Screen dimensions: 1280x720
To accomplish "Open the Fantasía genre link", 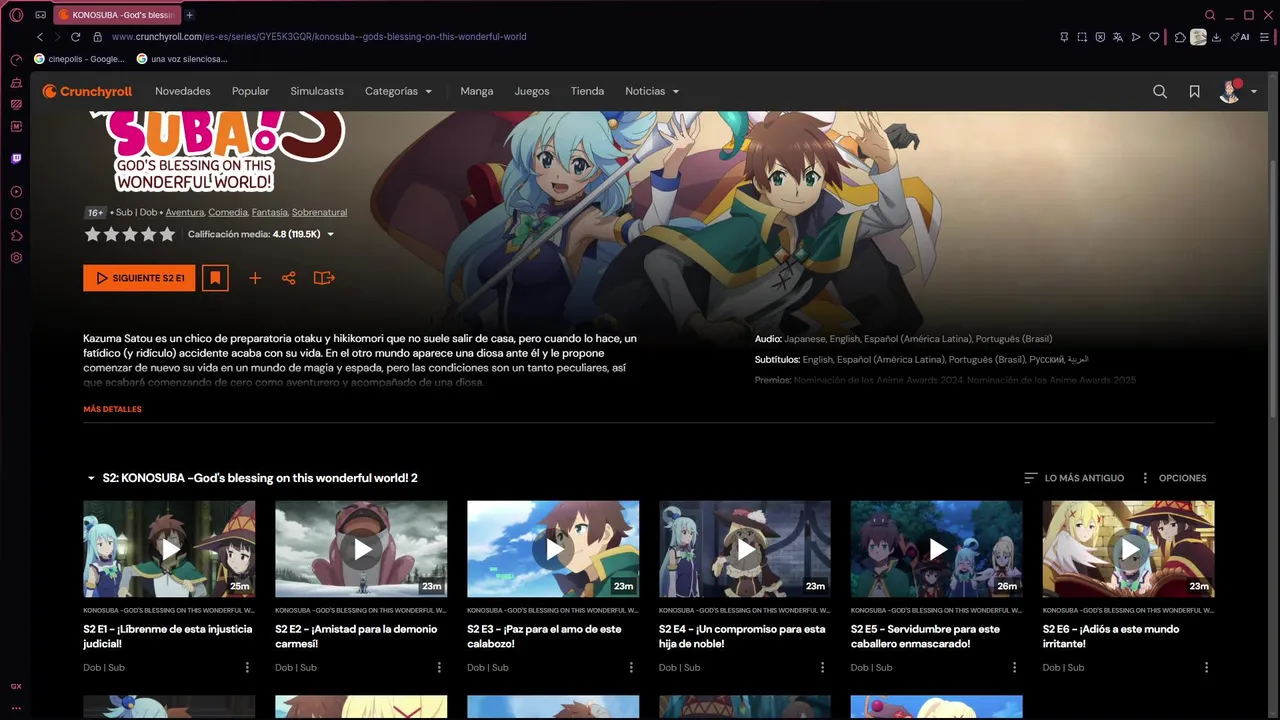I will point(270,212).
